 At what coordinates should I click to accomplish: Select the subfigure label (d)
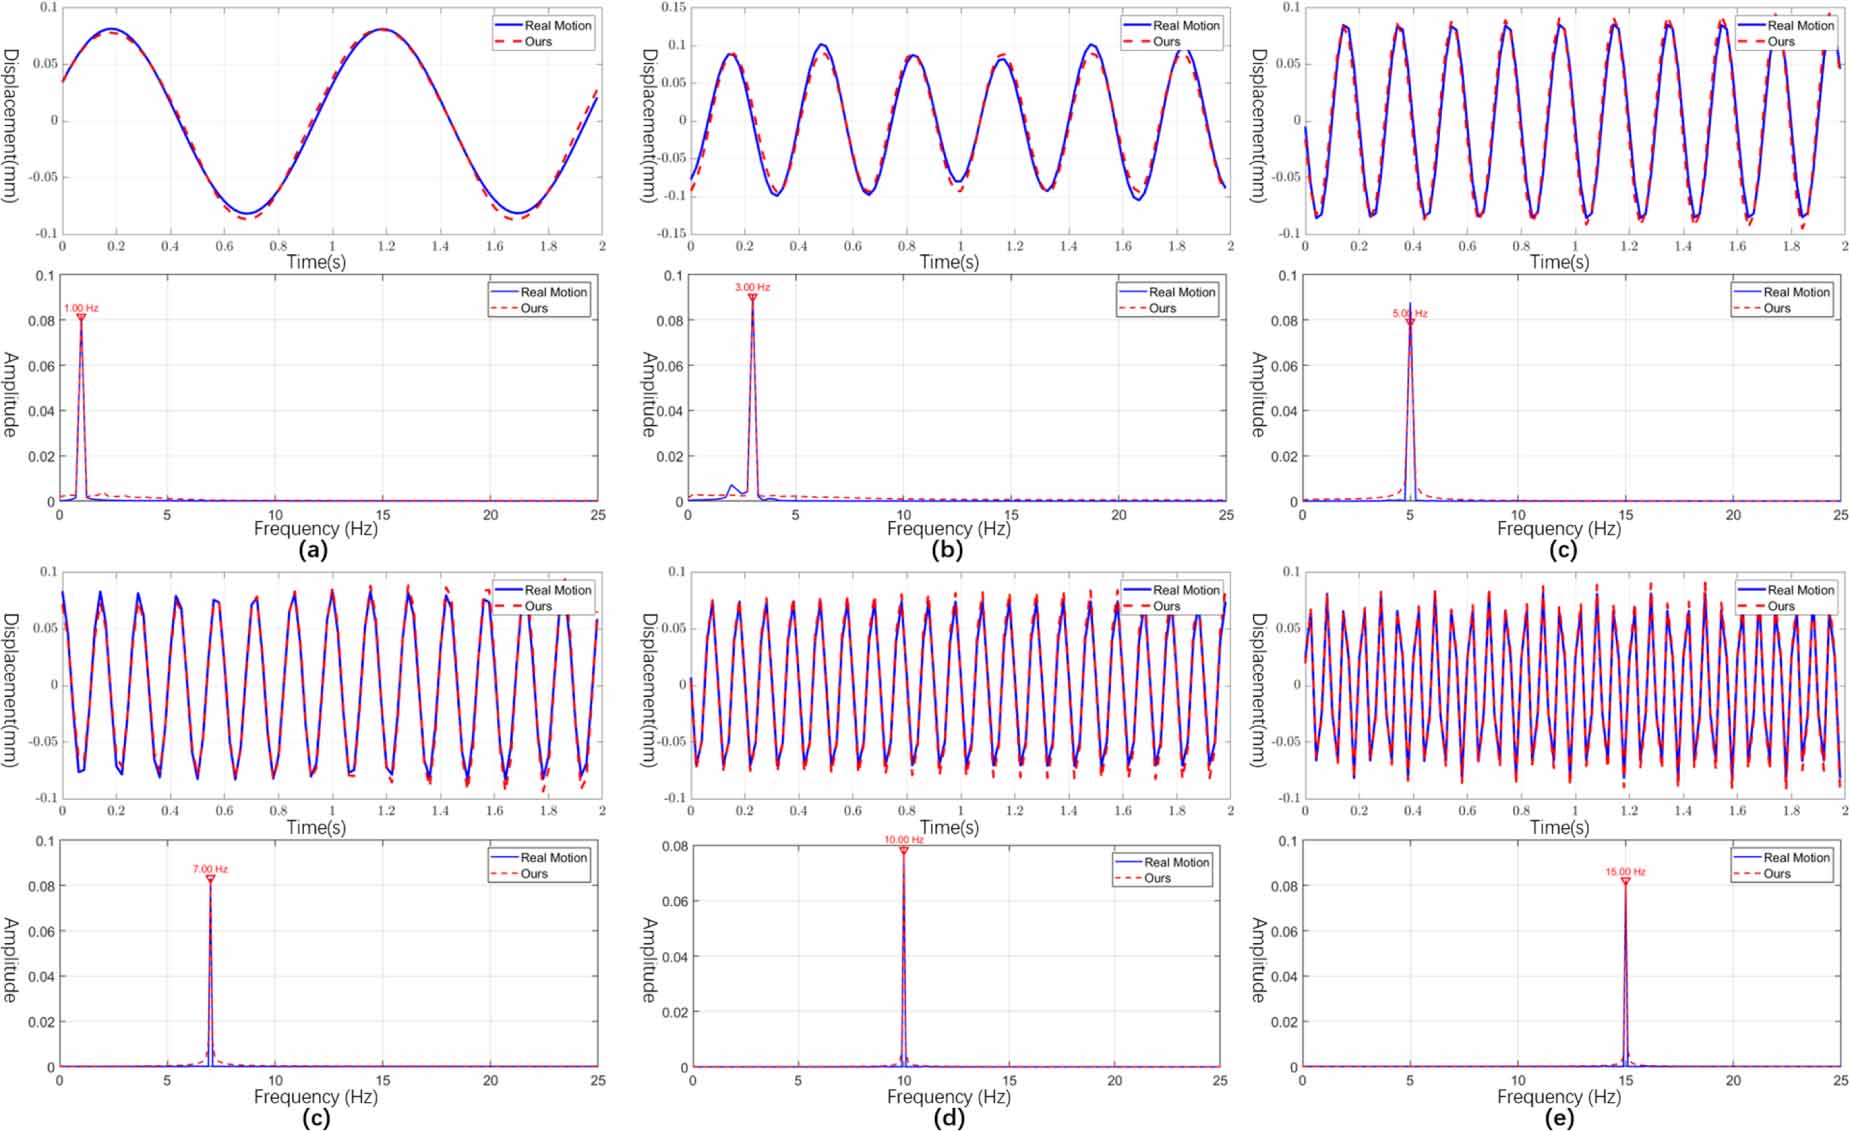point(948,1118)
